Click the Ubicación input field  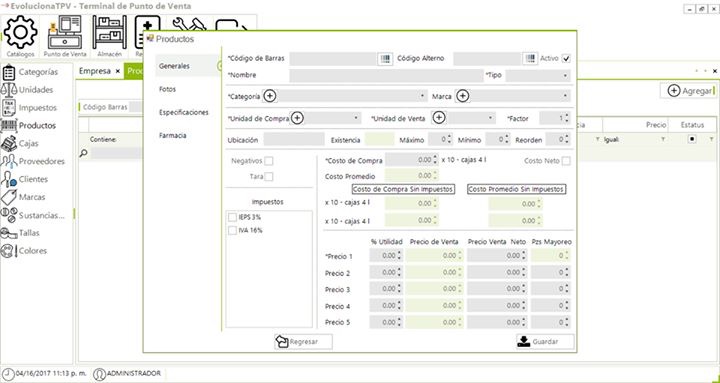(294, 139)
